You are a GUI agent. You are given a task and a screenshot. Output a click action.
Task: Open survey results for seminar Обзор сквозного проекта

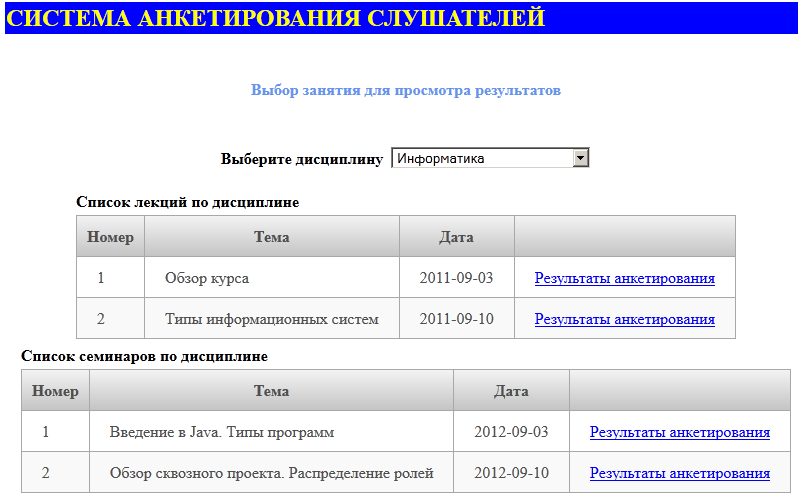679,473
